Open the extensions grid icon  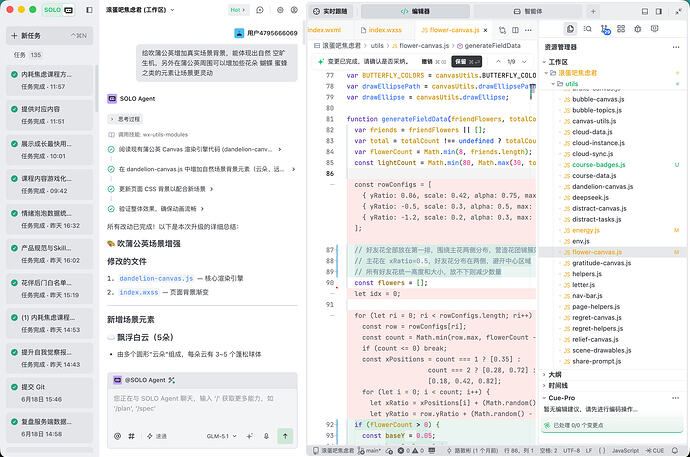coord(621,29)
